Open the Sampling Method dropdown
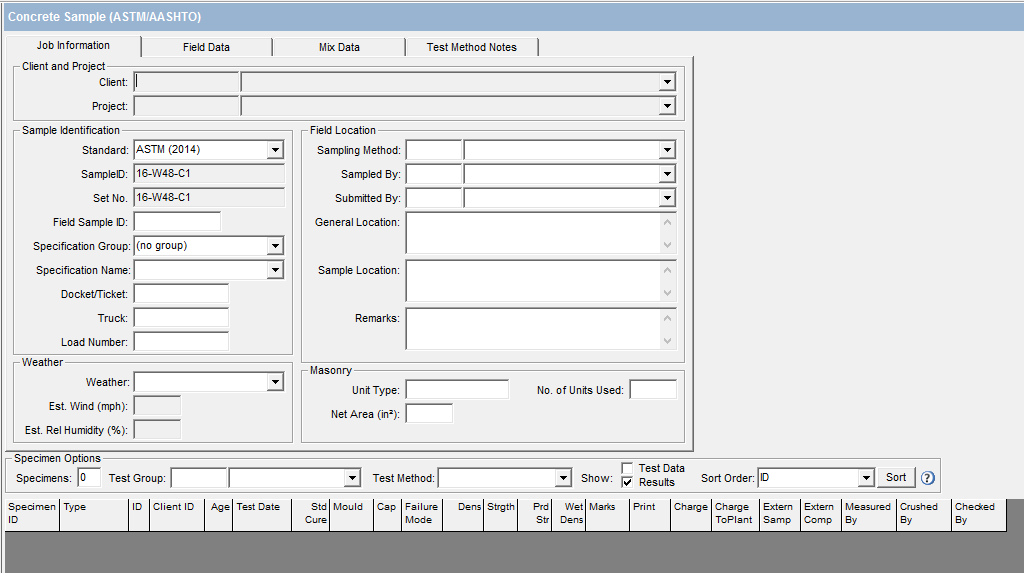 [x=667, y=150]
